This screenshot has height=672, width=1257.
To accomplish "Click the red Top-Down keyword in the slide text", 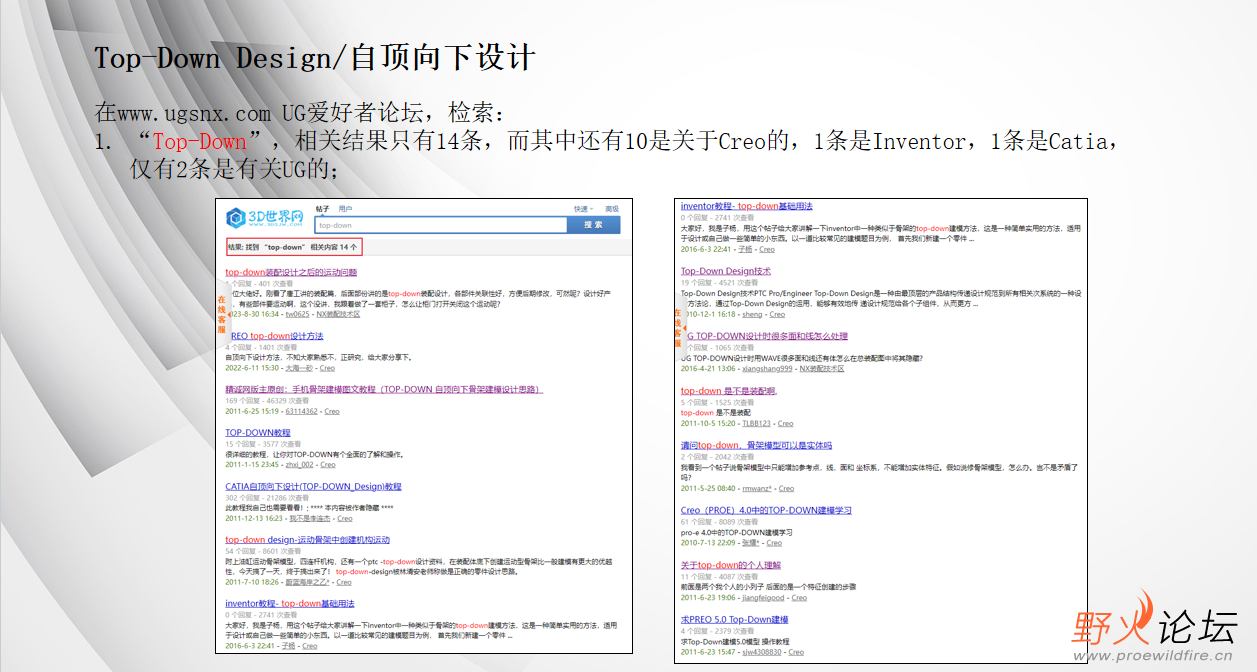I will click(x=199, y=142).
